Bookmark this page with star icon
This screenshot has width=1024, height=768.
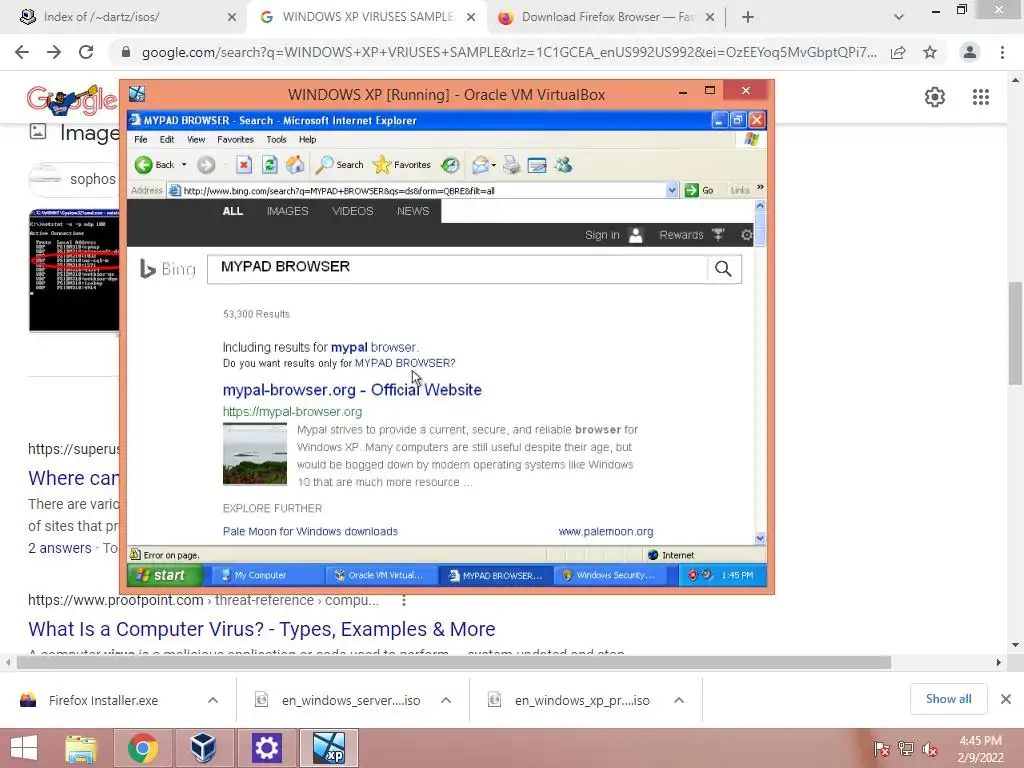[x=930, y=52]
